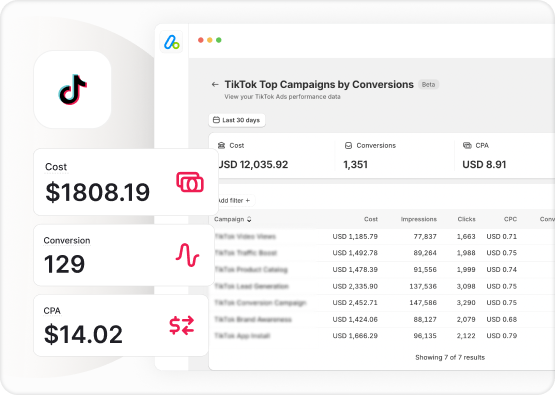This screenshot has height=395, width=555.
Task: Click the USD 12,035.92 total cost value
Action: tap(253, 165)
